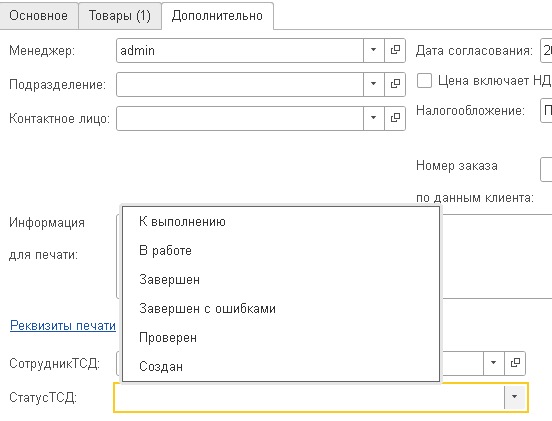Image resolution: width=552 pixels, height=421 pixels.
Task: Toggle the Цена включает НДС checkbox
Action: (424, 81)
